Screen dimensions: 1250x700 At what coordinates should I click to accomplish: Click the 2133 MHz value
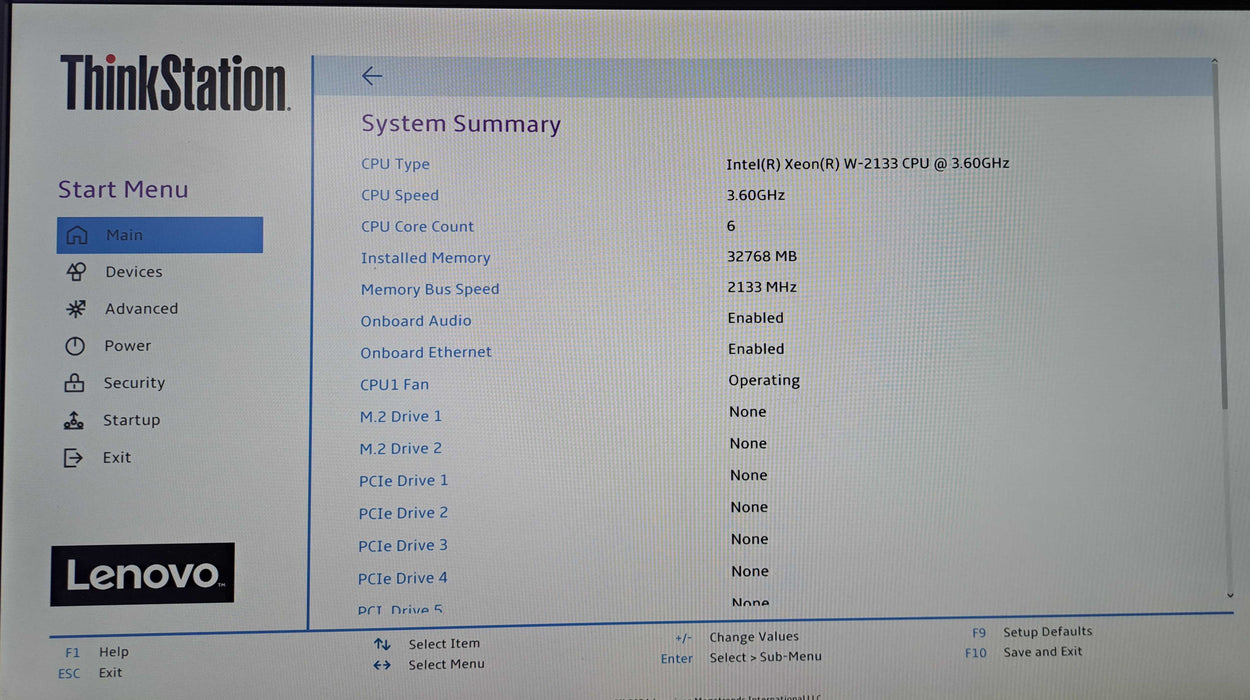pyautogui.click(x=762, y=288)
